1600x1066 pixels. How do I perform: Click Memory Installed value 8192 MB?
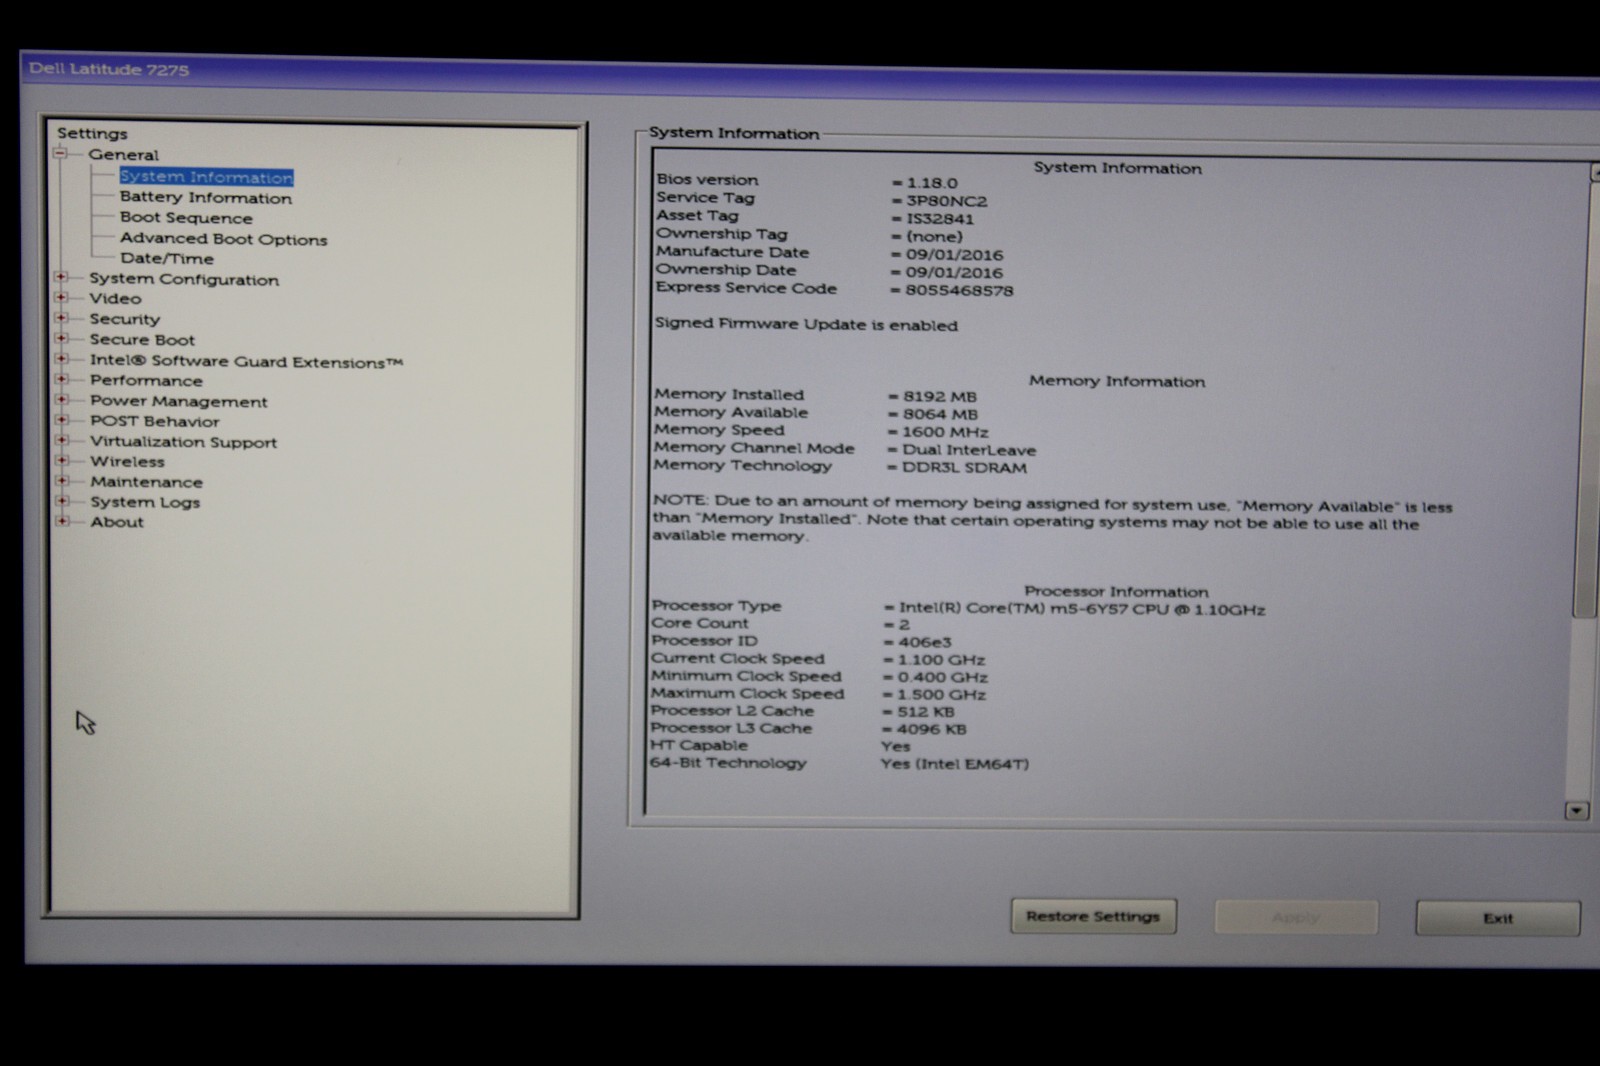point(940,396)
